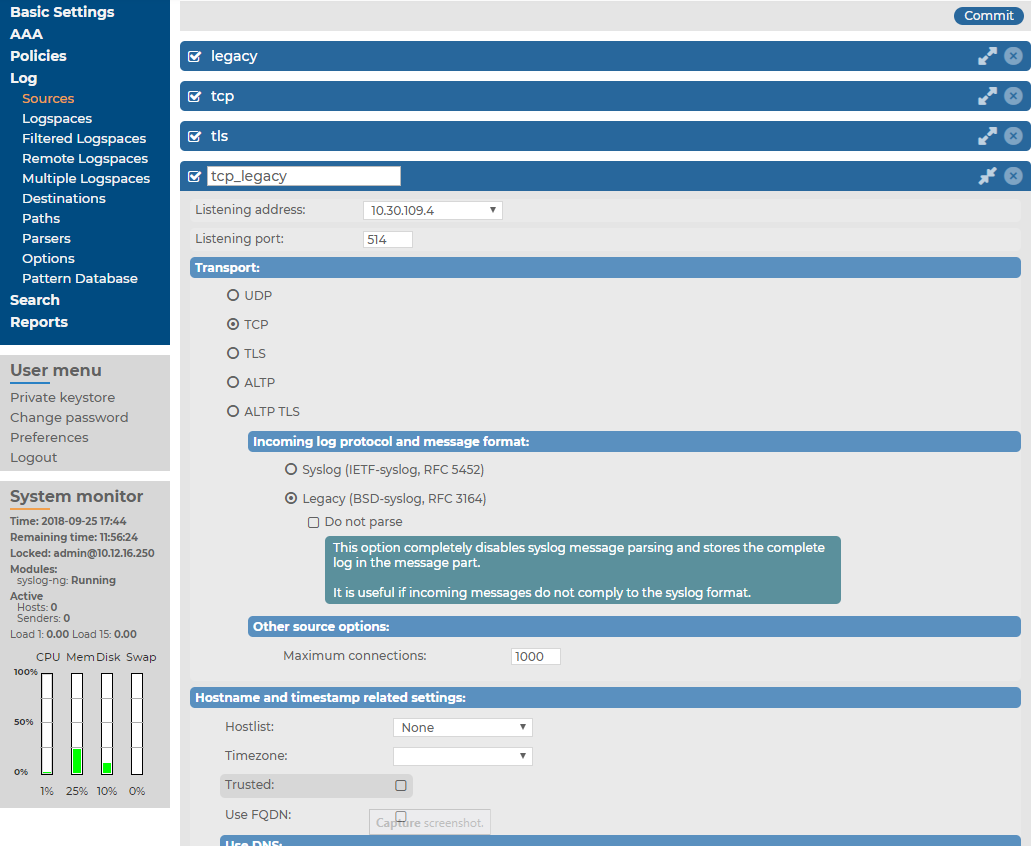This screenshot has width=1032, height=846.
Task: Click the Maximum connections field
Action: coord(535,656)
